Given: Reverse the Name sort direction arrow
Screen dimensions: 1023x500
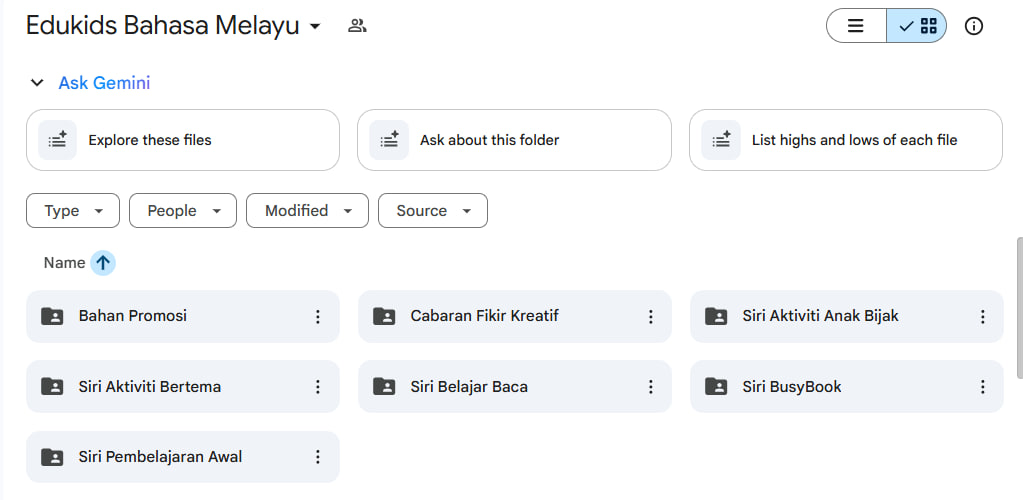Looking at the screenshot, I should click(103, 263).
